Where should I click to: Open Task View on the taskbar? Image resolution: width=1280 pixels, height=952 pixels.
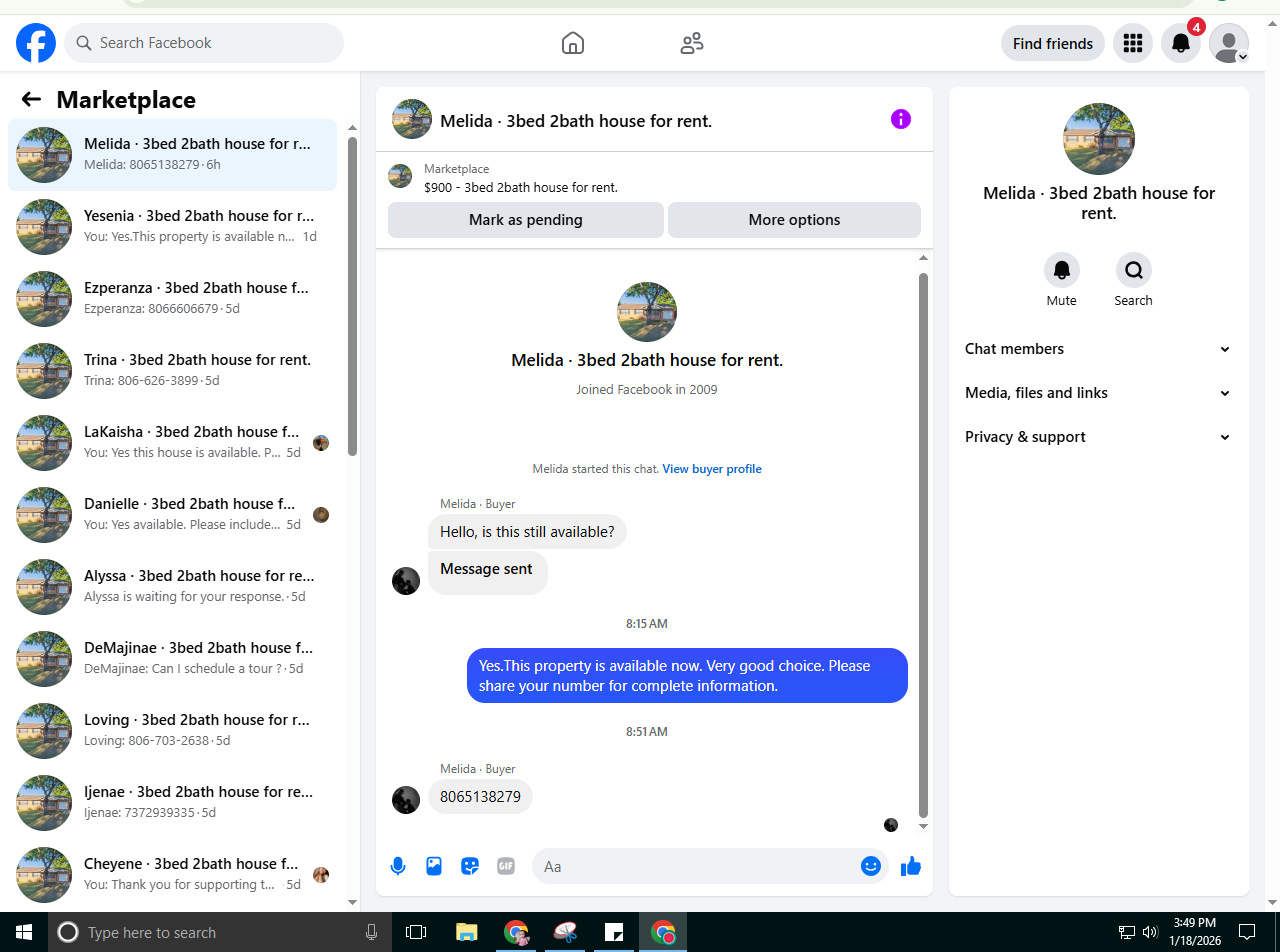pyautogui.click(x=416, y=932)
